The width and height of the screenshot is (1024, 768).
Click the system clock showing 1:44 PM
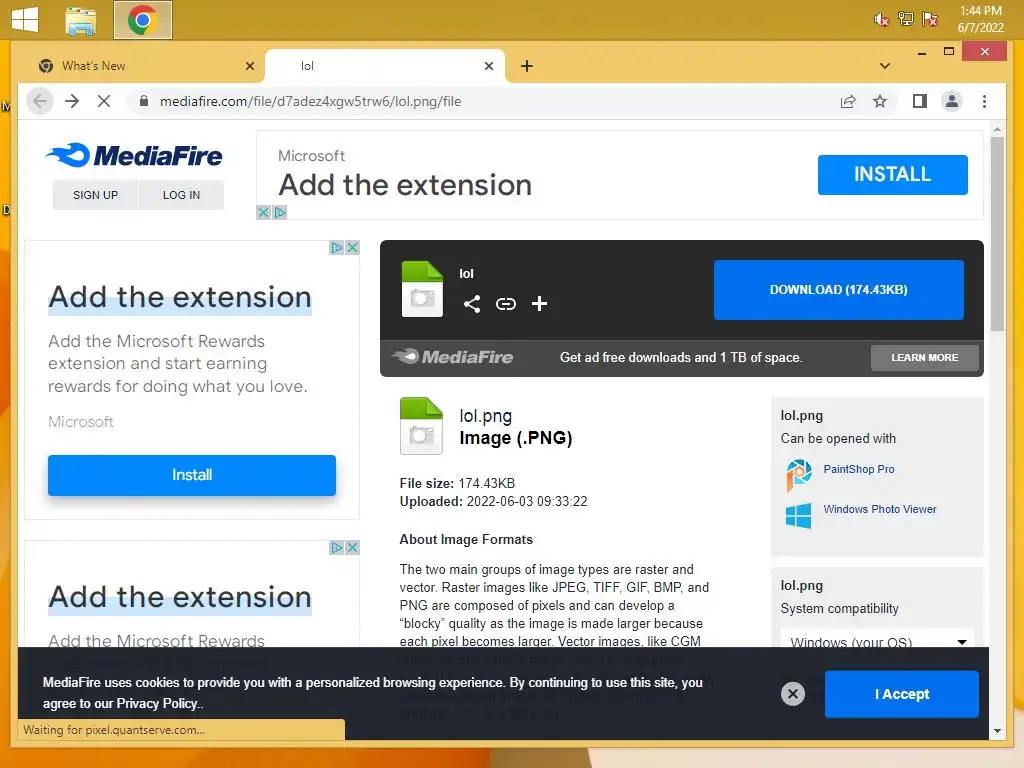(x=980, y=19)
